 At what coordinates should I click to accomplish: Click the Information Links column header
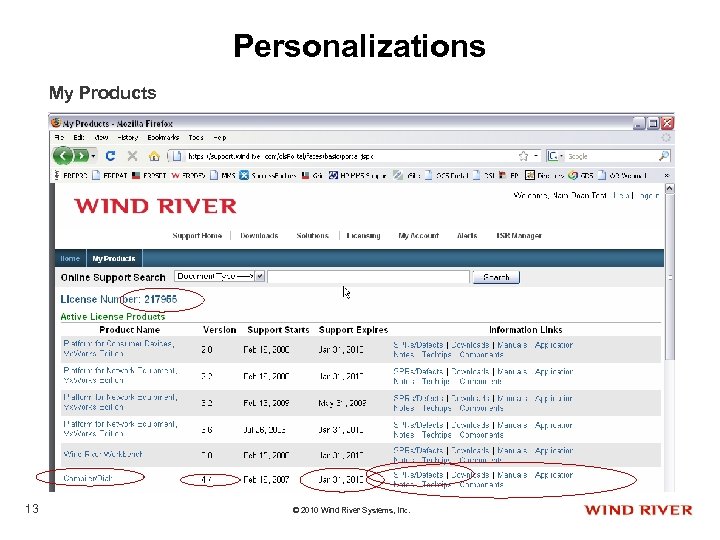(525, 330)
